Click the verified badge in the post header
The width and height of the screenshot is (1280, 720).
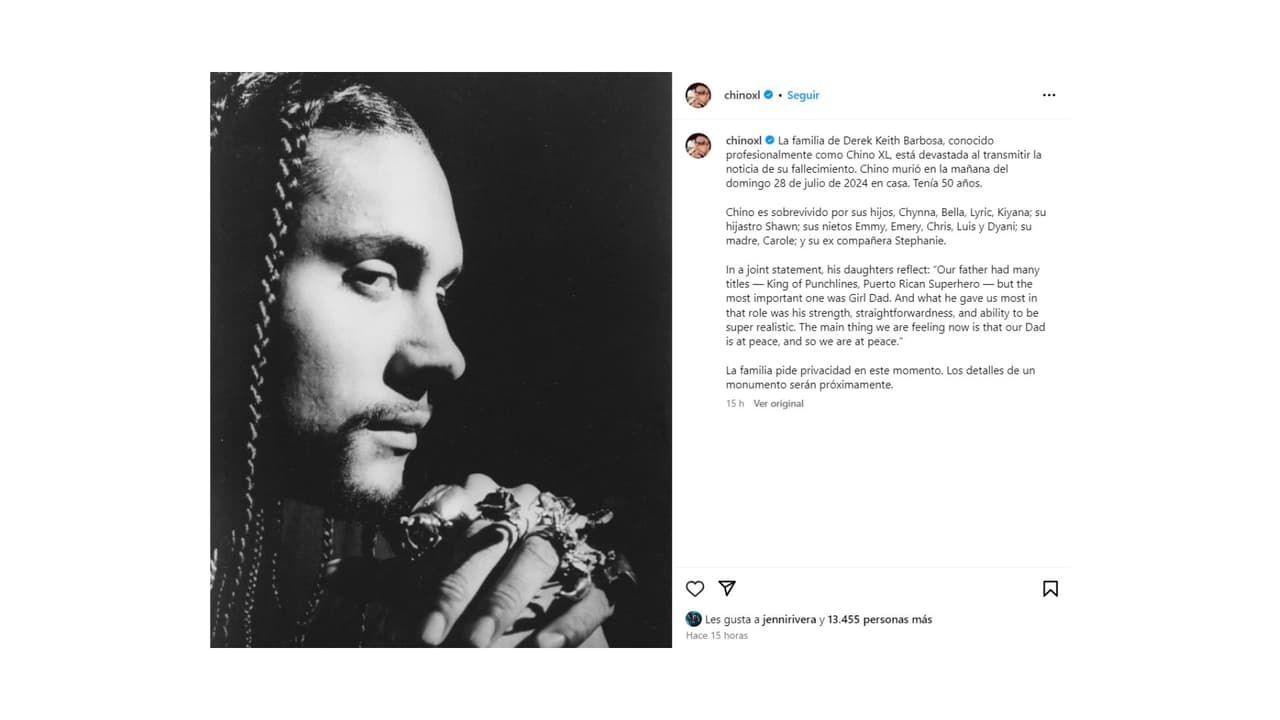(768, 95)
